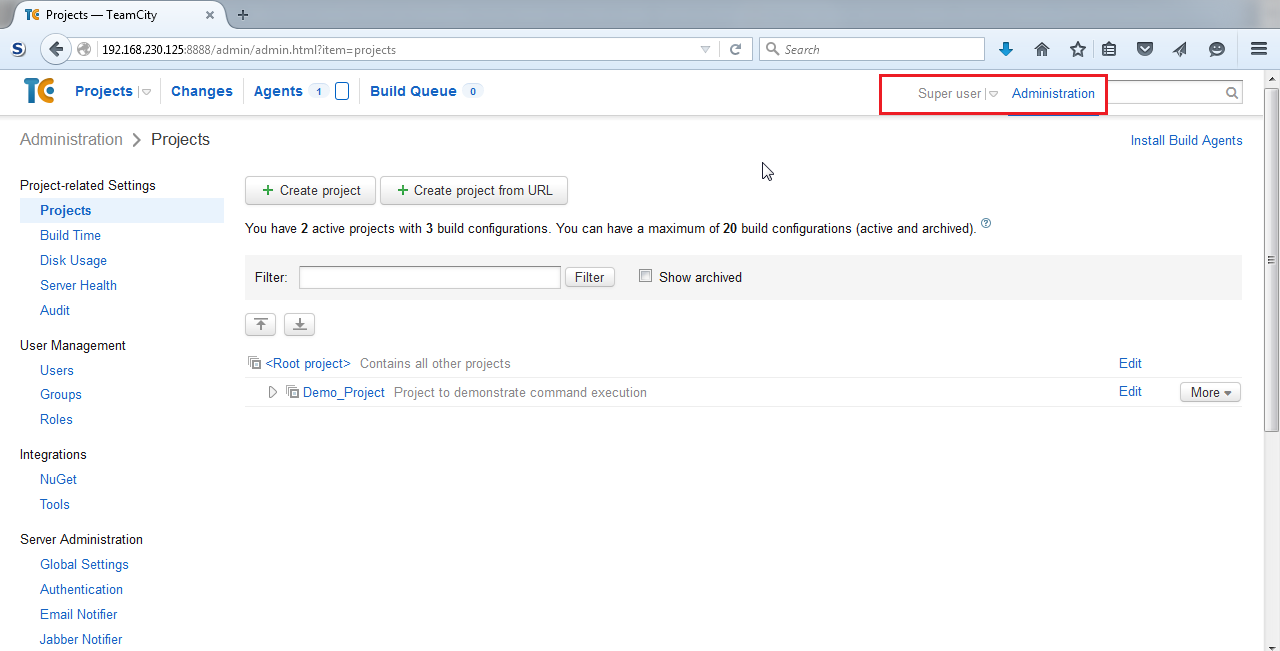Open the Administration link in header
Image resolution: width=1280 pixels, height=651 pixels.
point(1053,93)
